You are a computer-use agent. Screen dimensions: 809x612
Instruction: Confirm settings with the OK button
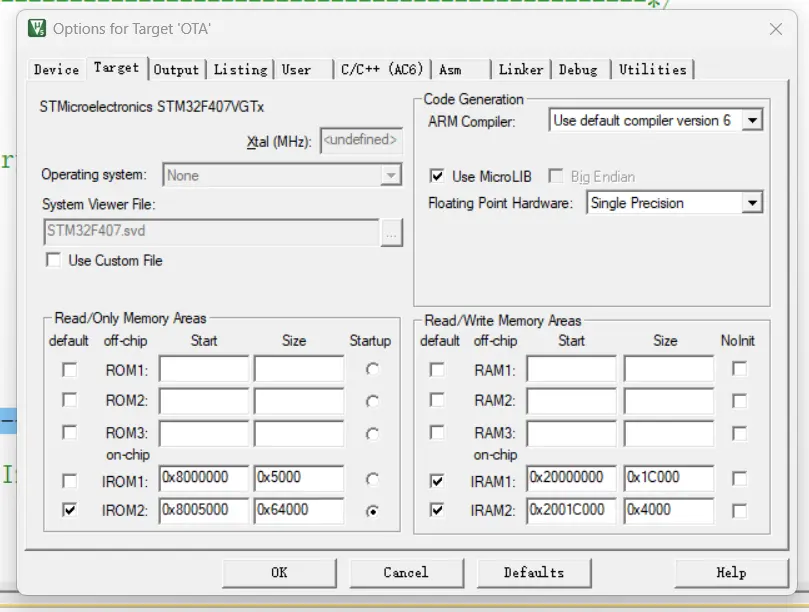point(279,573)
